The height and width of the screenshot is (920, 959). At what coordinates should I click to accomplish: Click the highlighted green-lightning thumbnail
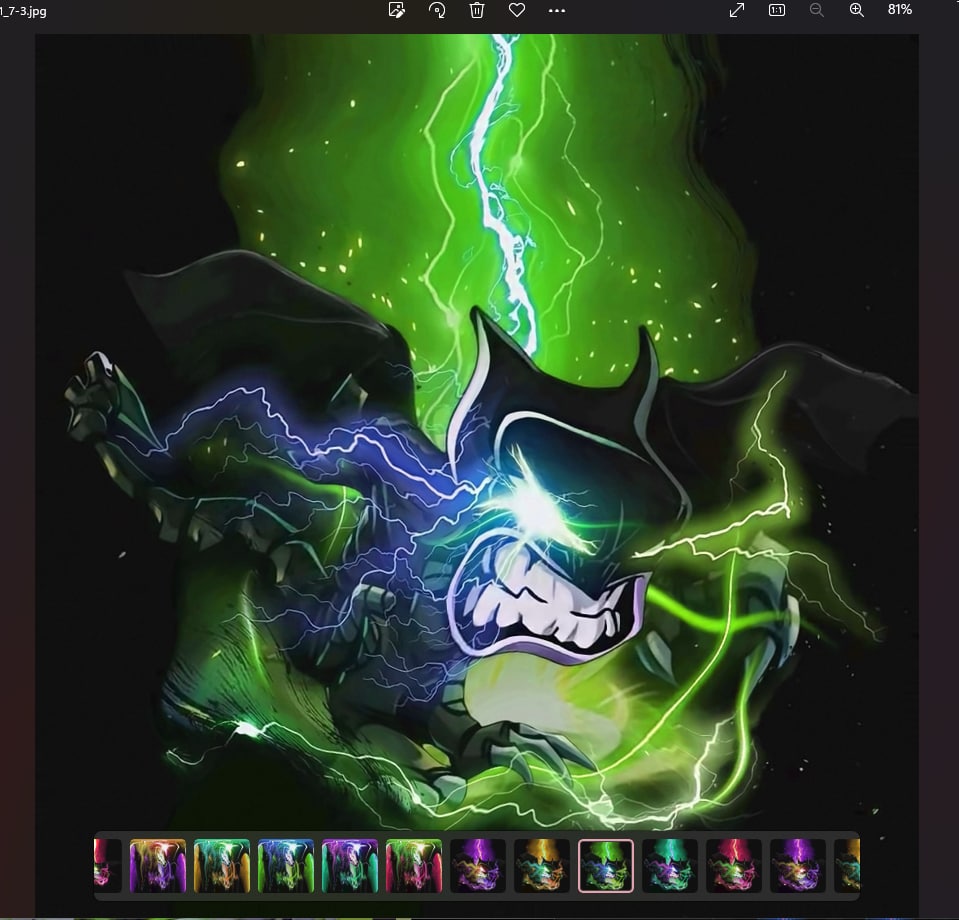[605, 866]
